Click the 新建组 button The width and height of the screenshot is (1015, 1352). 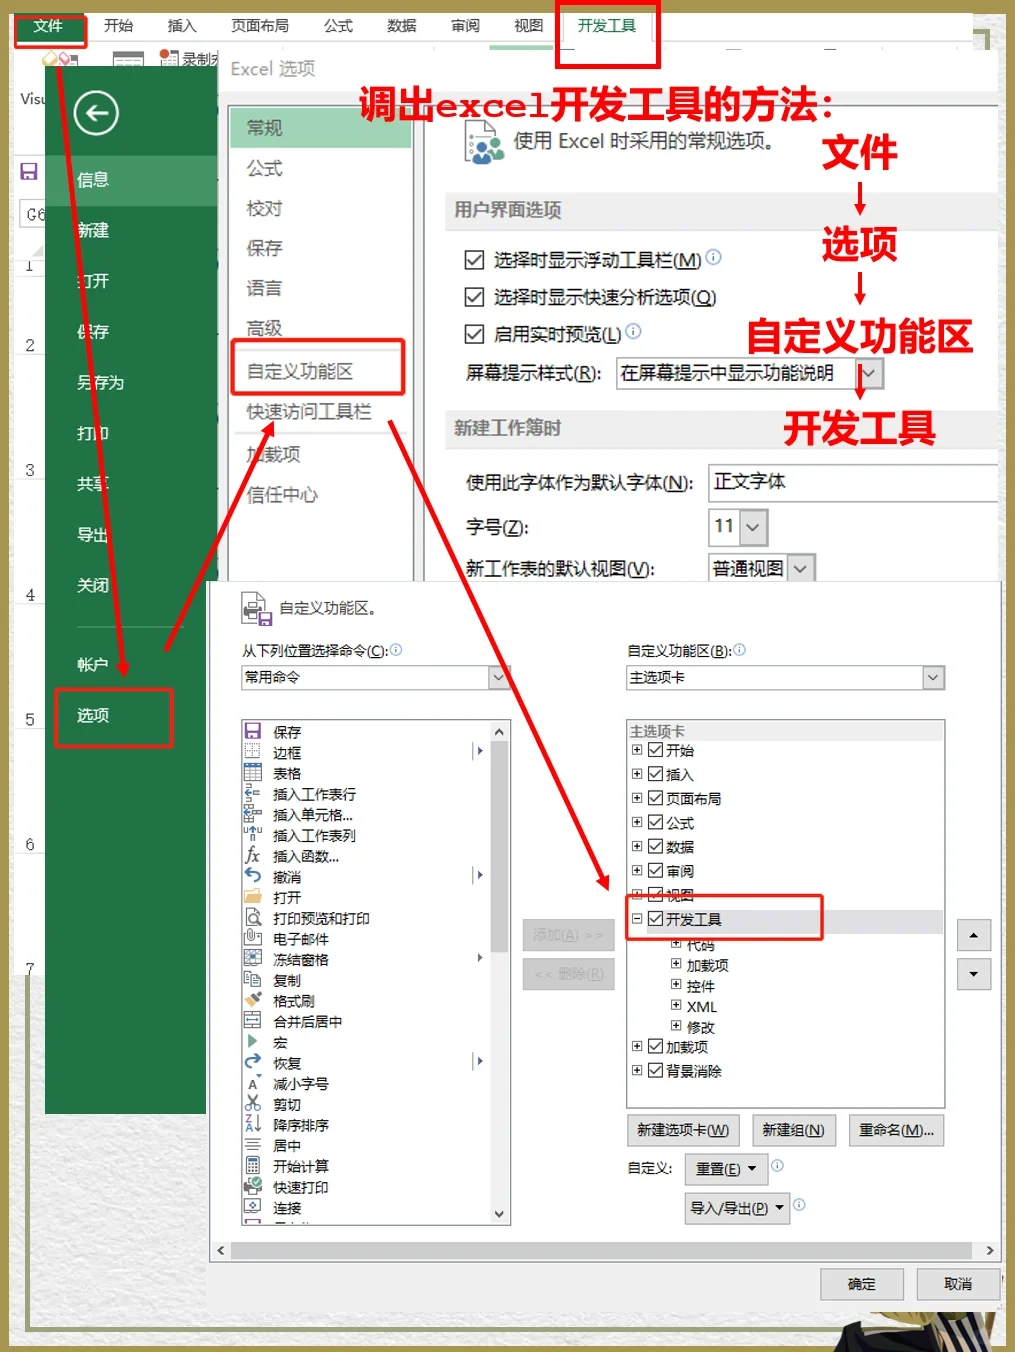click(793, 1130)
